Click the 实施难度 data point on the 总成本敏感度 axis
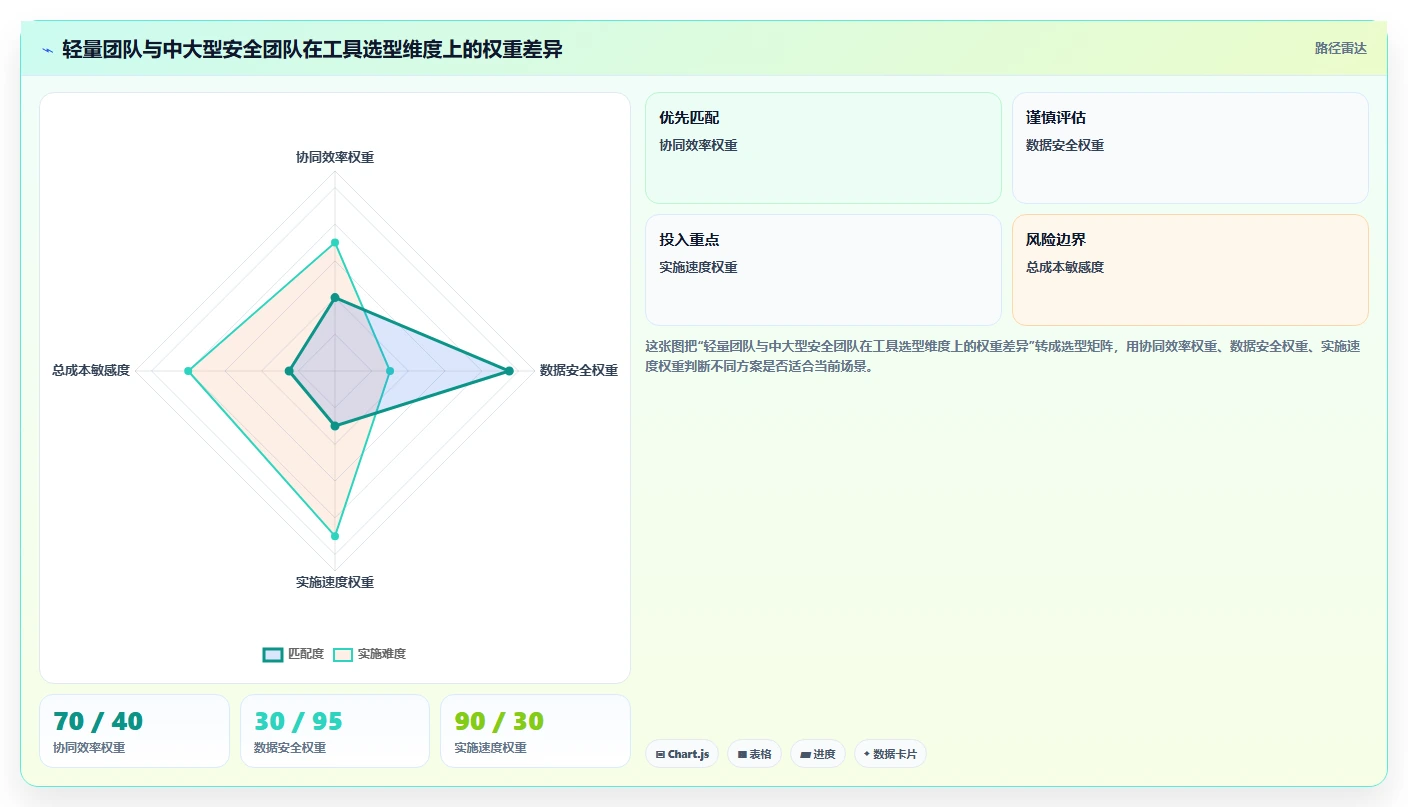The width and height of the screenshot is (1408, 807). [188, 371]
